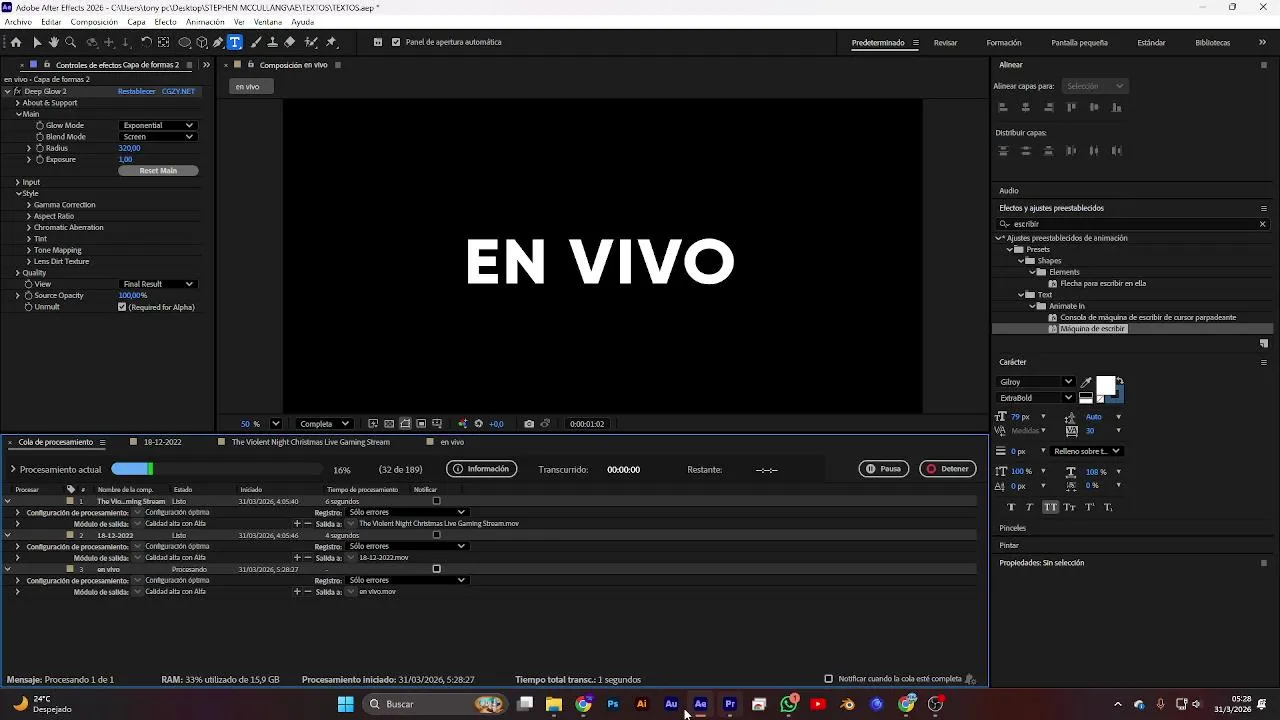
Task: Toggle the Notificar checkbox for en vivo row
Action: [x=436, y=569]
